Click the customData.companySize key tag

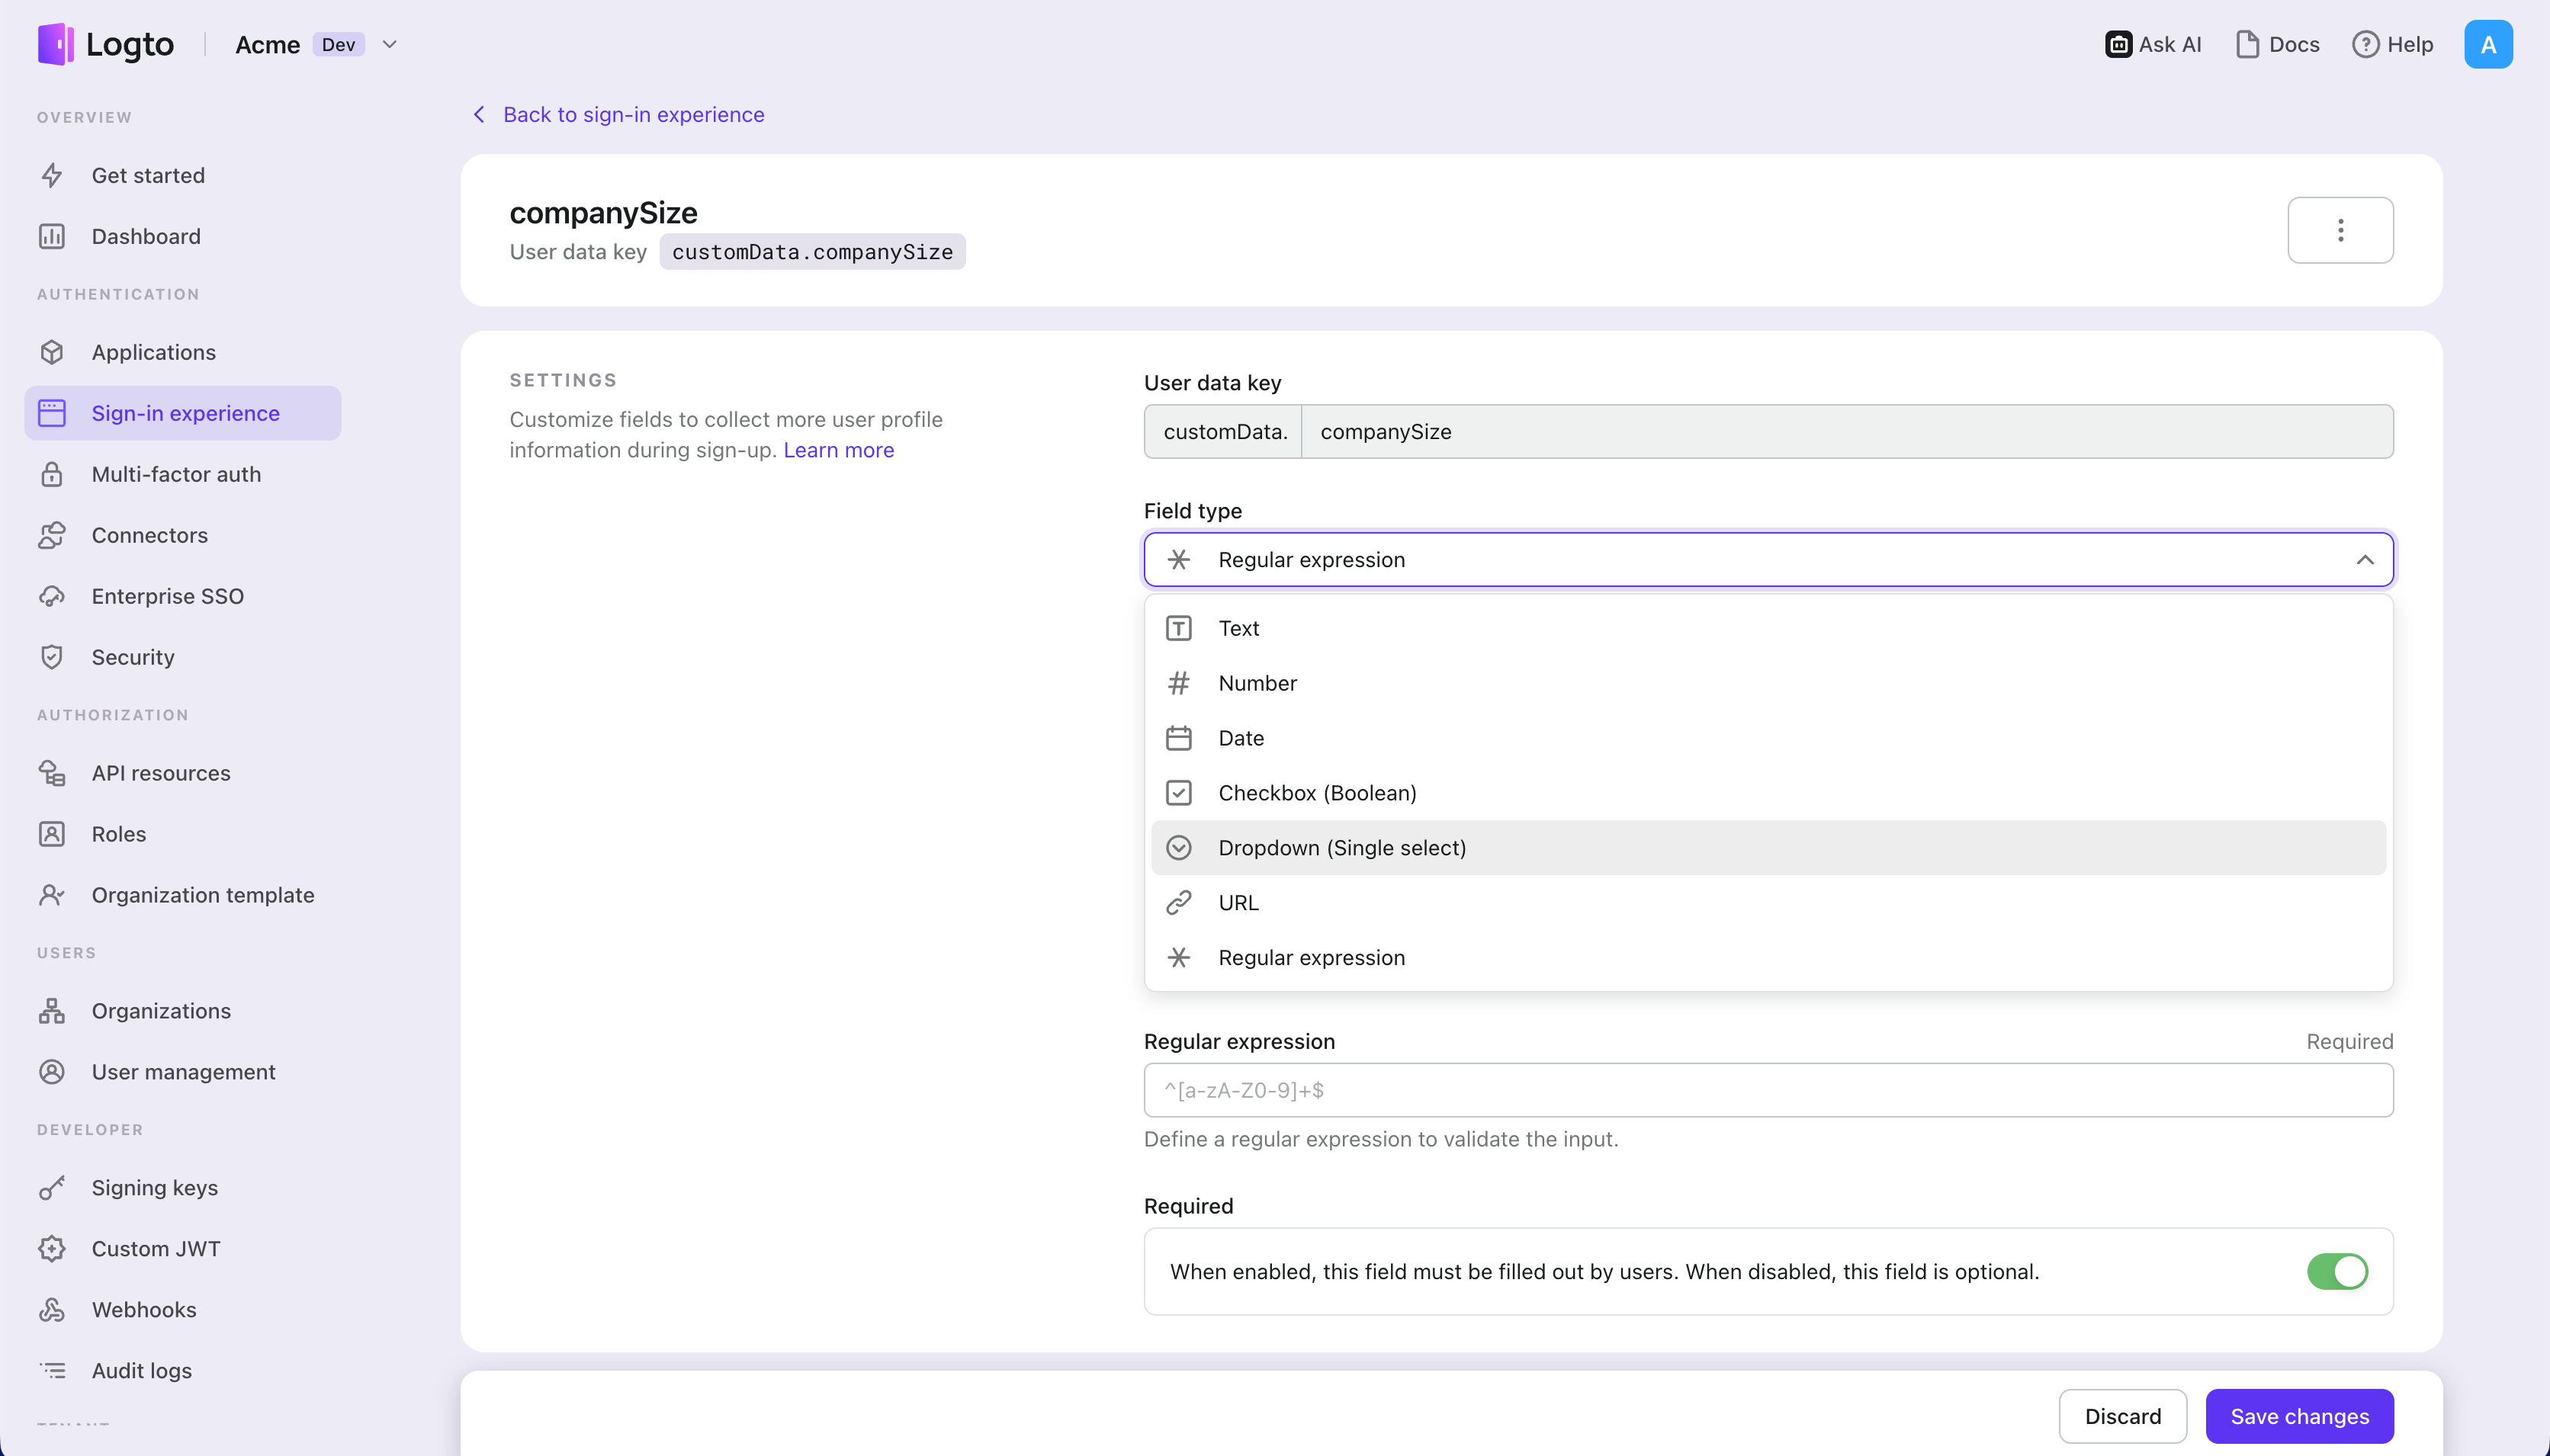[812, 252]
